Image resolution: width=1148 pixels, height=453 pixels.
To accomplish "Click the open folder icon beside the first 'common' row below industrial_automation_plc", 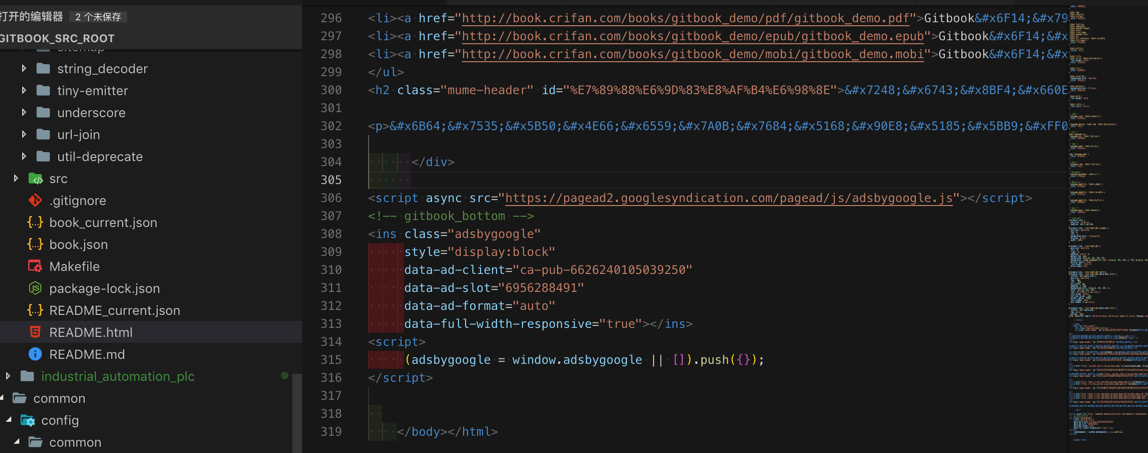I will (20, 398).
